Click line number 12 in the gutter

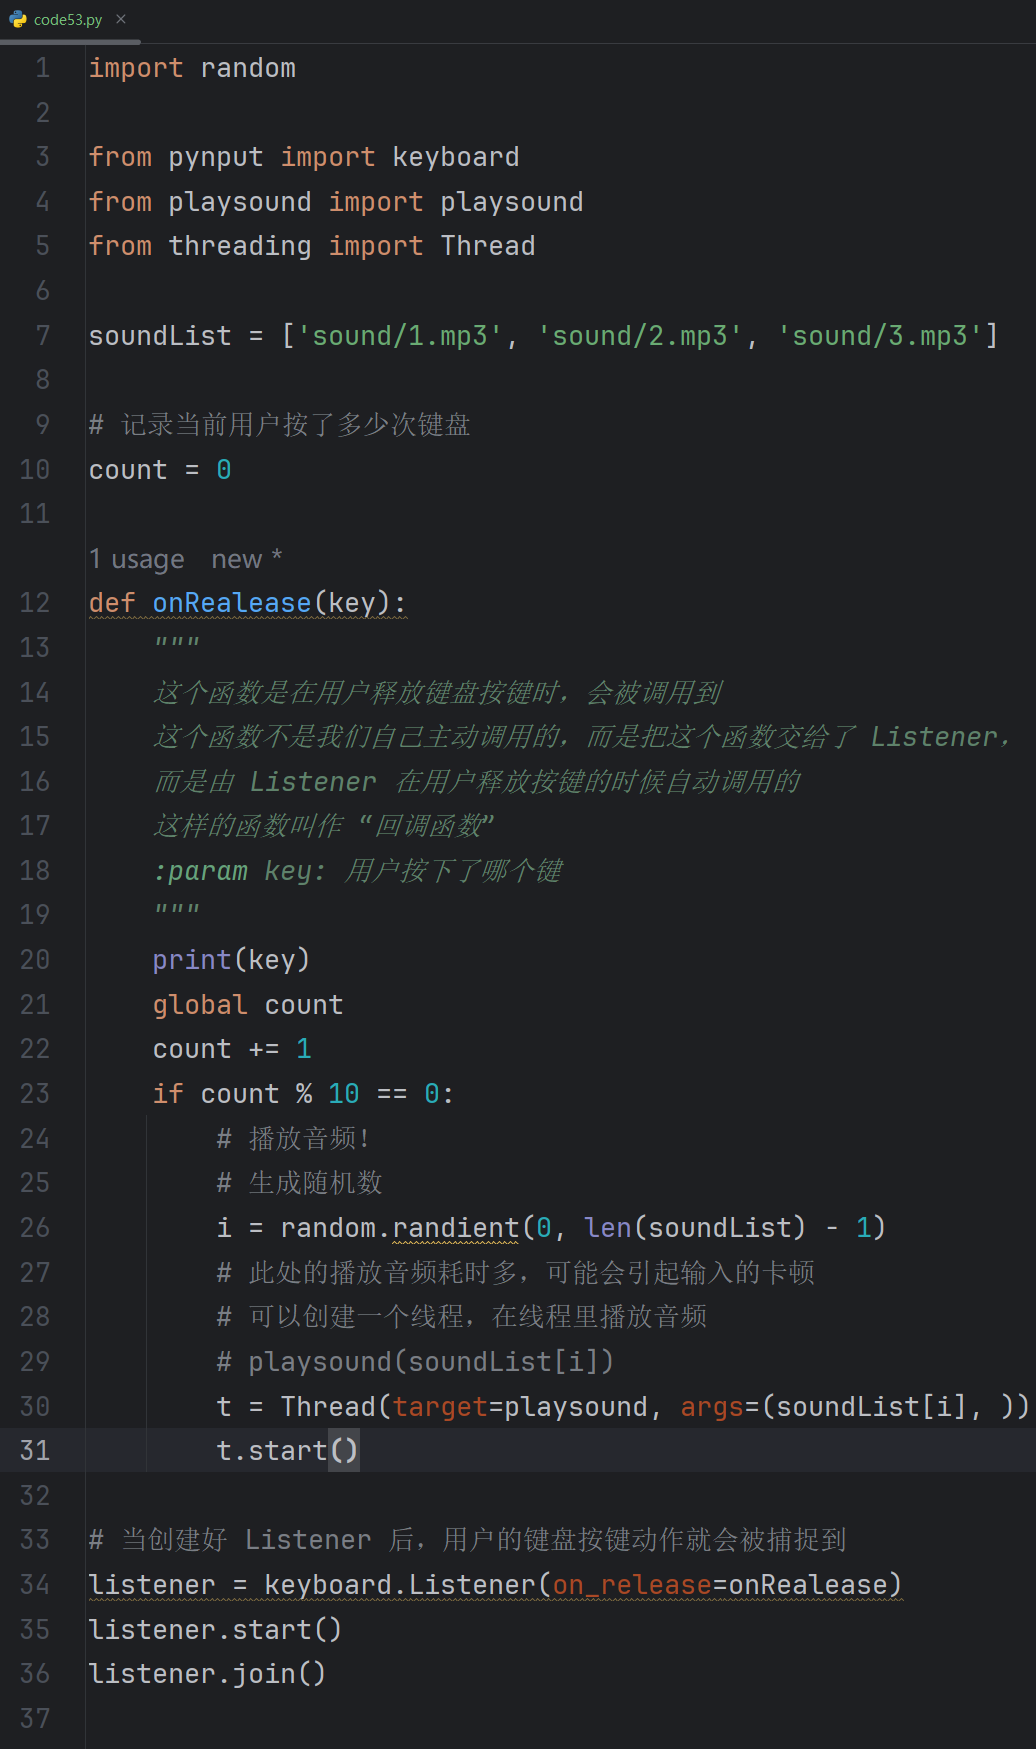point(35,603)
